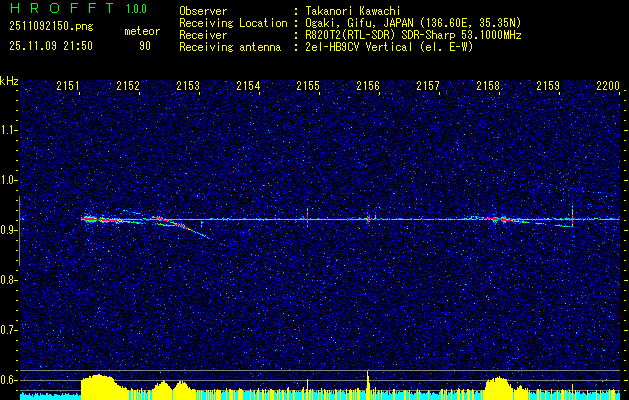This screenshot has height=400, width=629.
Task: Click the 2151 time axis label
Action: click(x=68, y=85)
